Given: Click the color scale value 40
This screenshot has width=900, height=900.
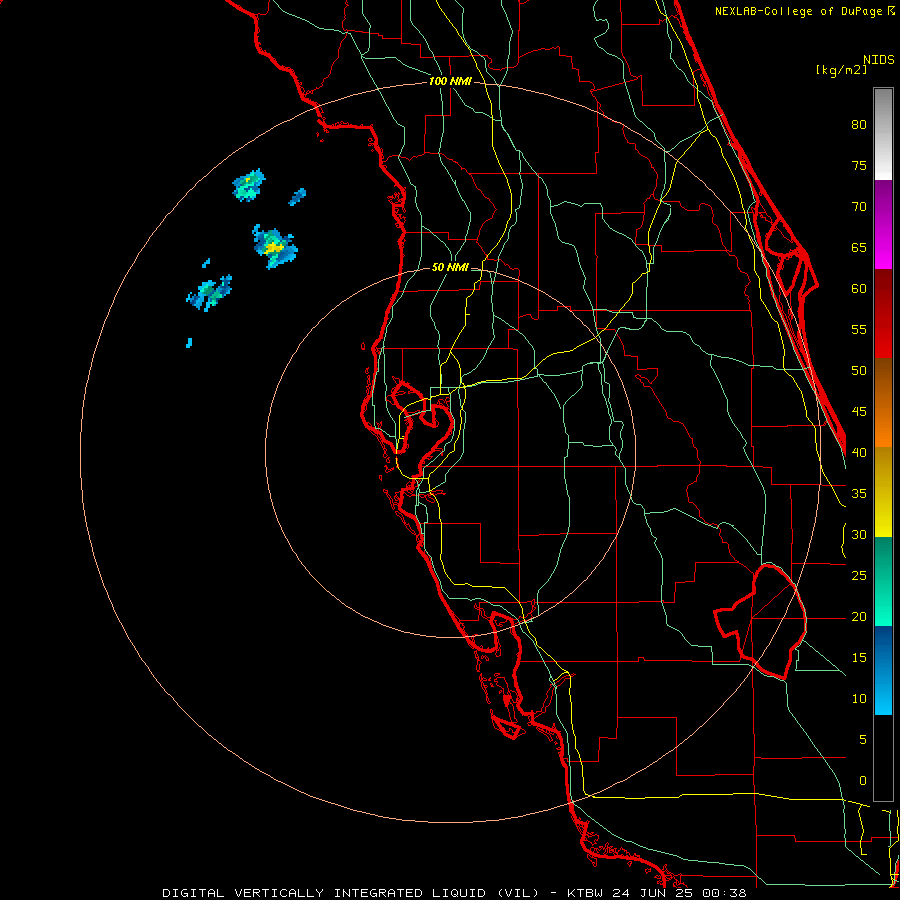Looking at the screenshot, I should coord(859,452).
